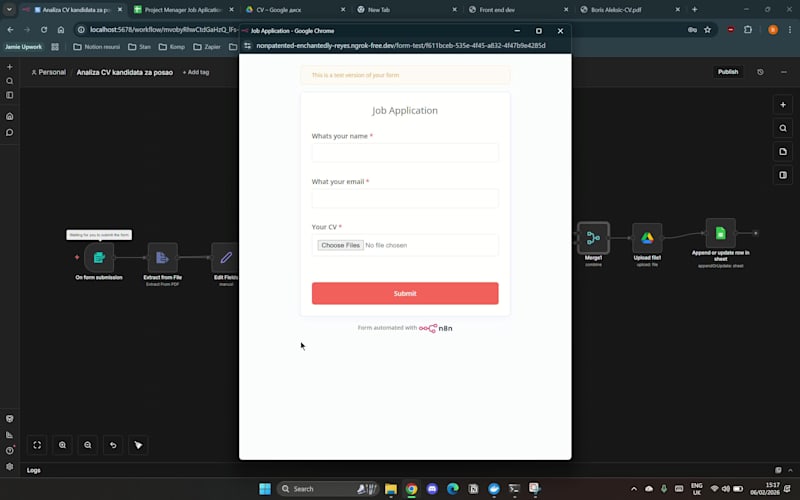Open Chrome extensions puzzle icon
800x500 pixels.
(x=748, y=30)
